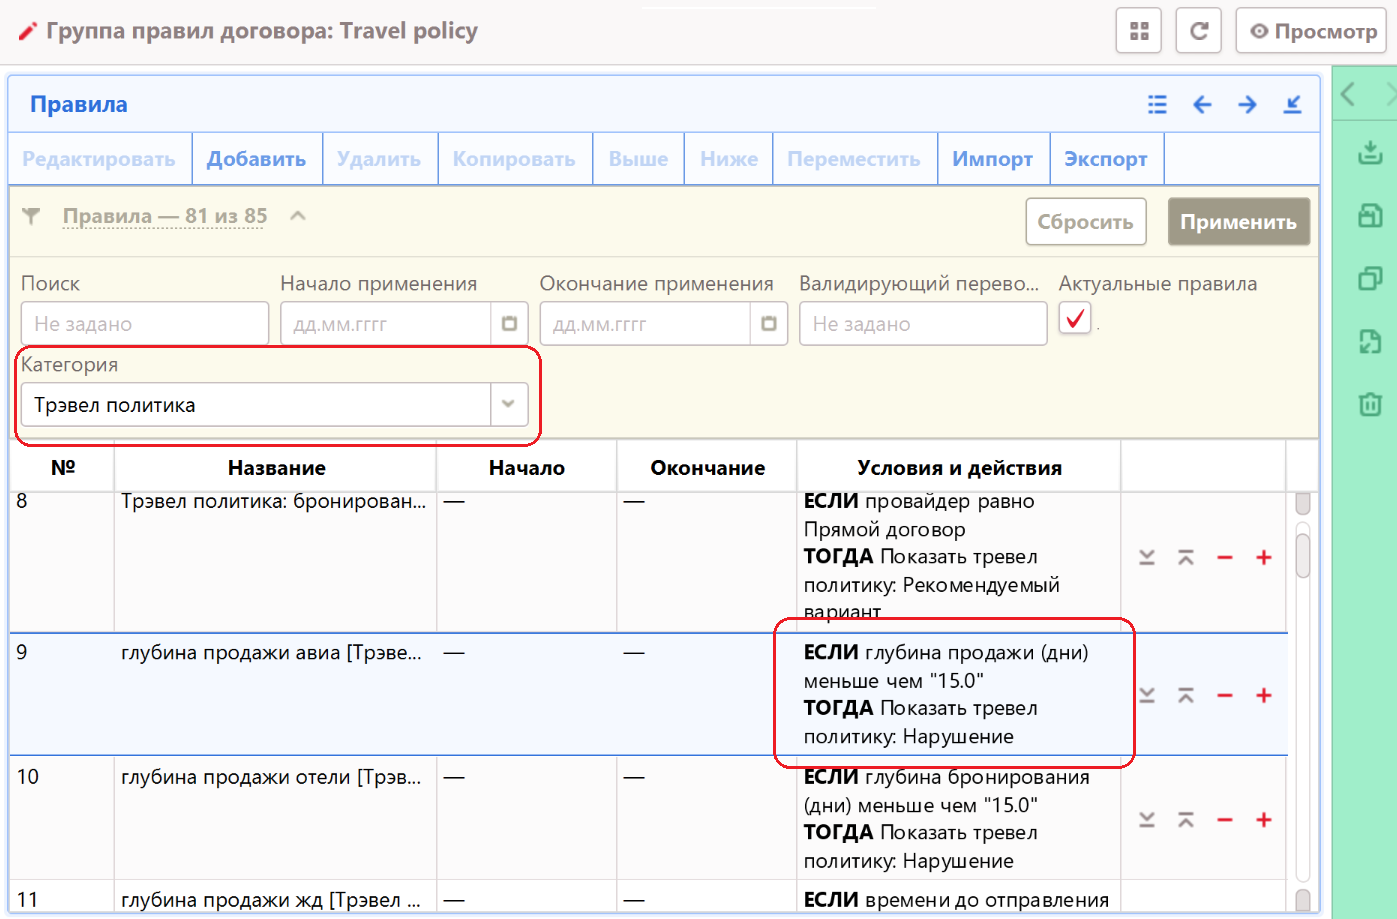Open the Начало применения calendar picker

(x=509, y=324)
